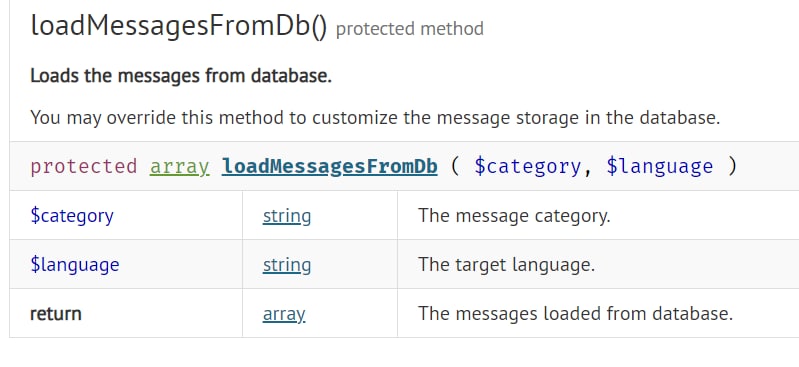Follow the green array return type link

click(179, 167)
